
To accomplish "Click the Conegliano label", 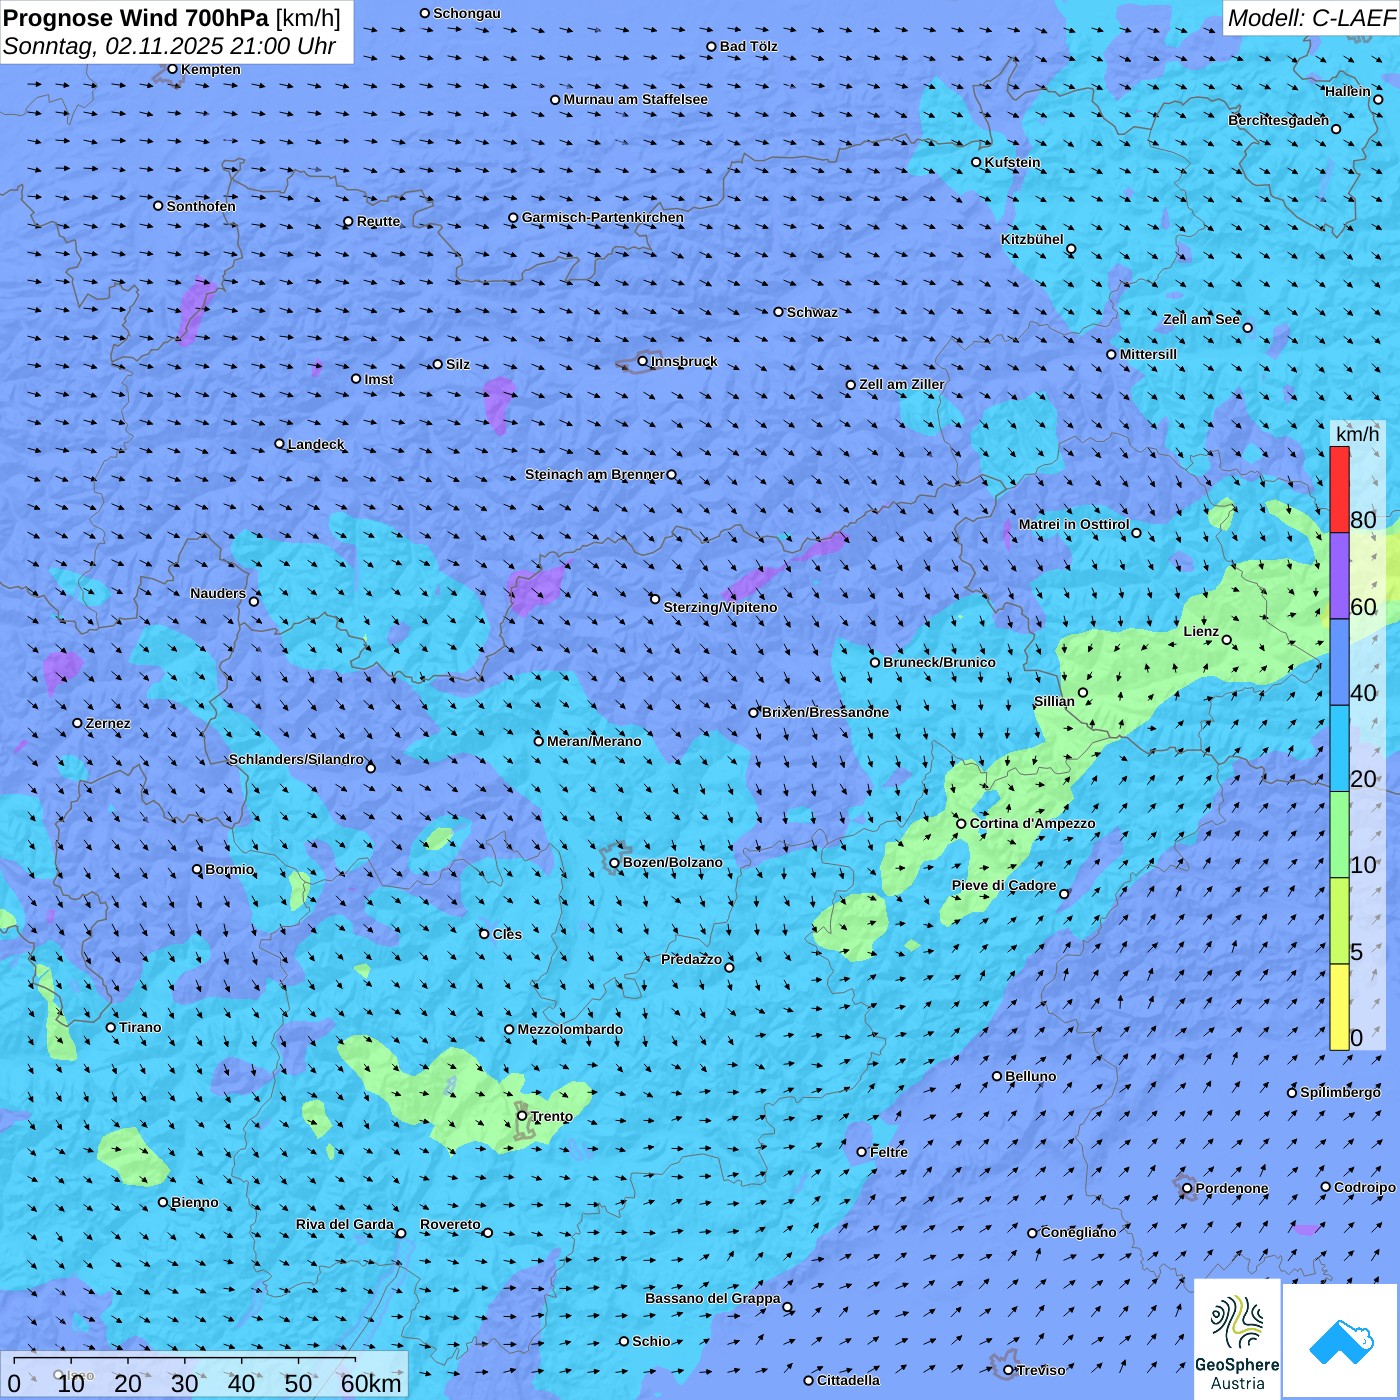I will point(1078,1232).
